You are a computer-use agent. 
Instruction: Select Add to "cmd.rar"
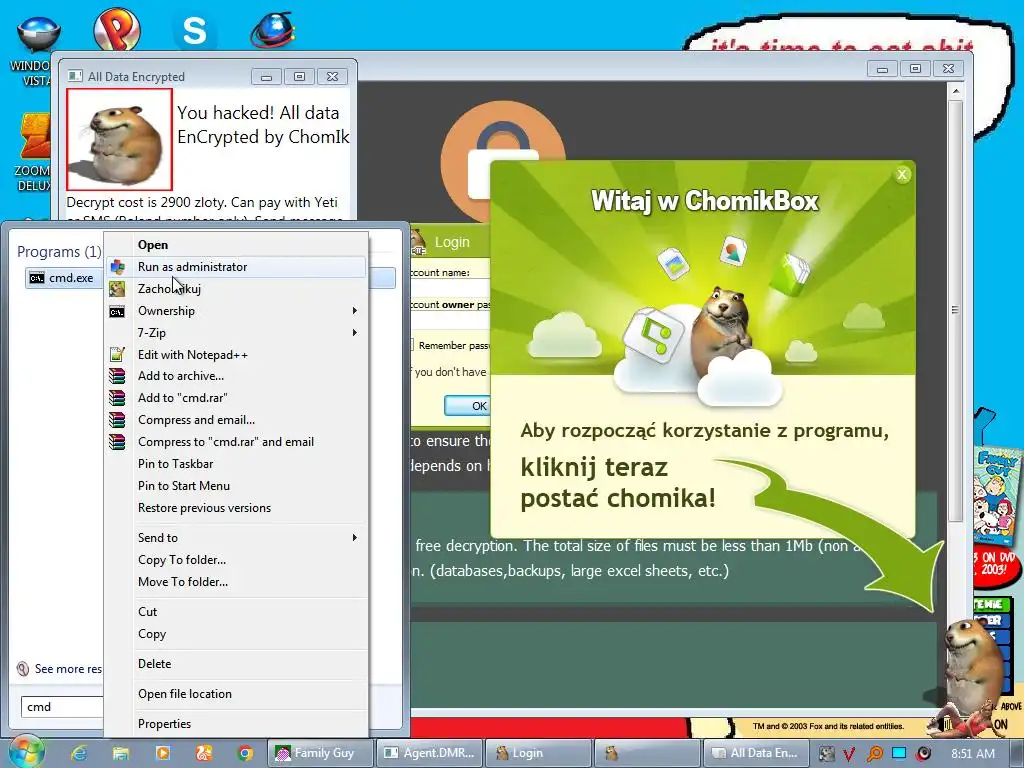[183, 398]
